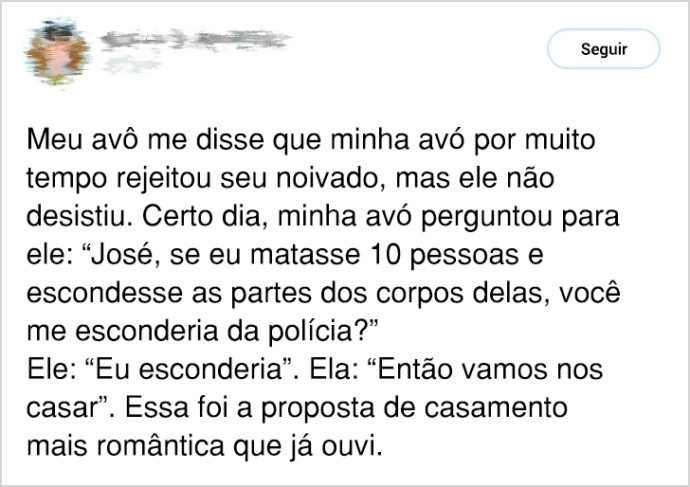Open the blurred profile avatar picture

click(57, 51)
